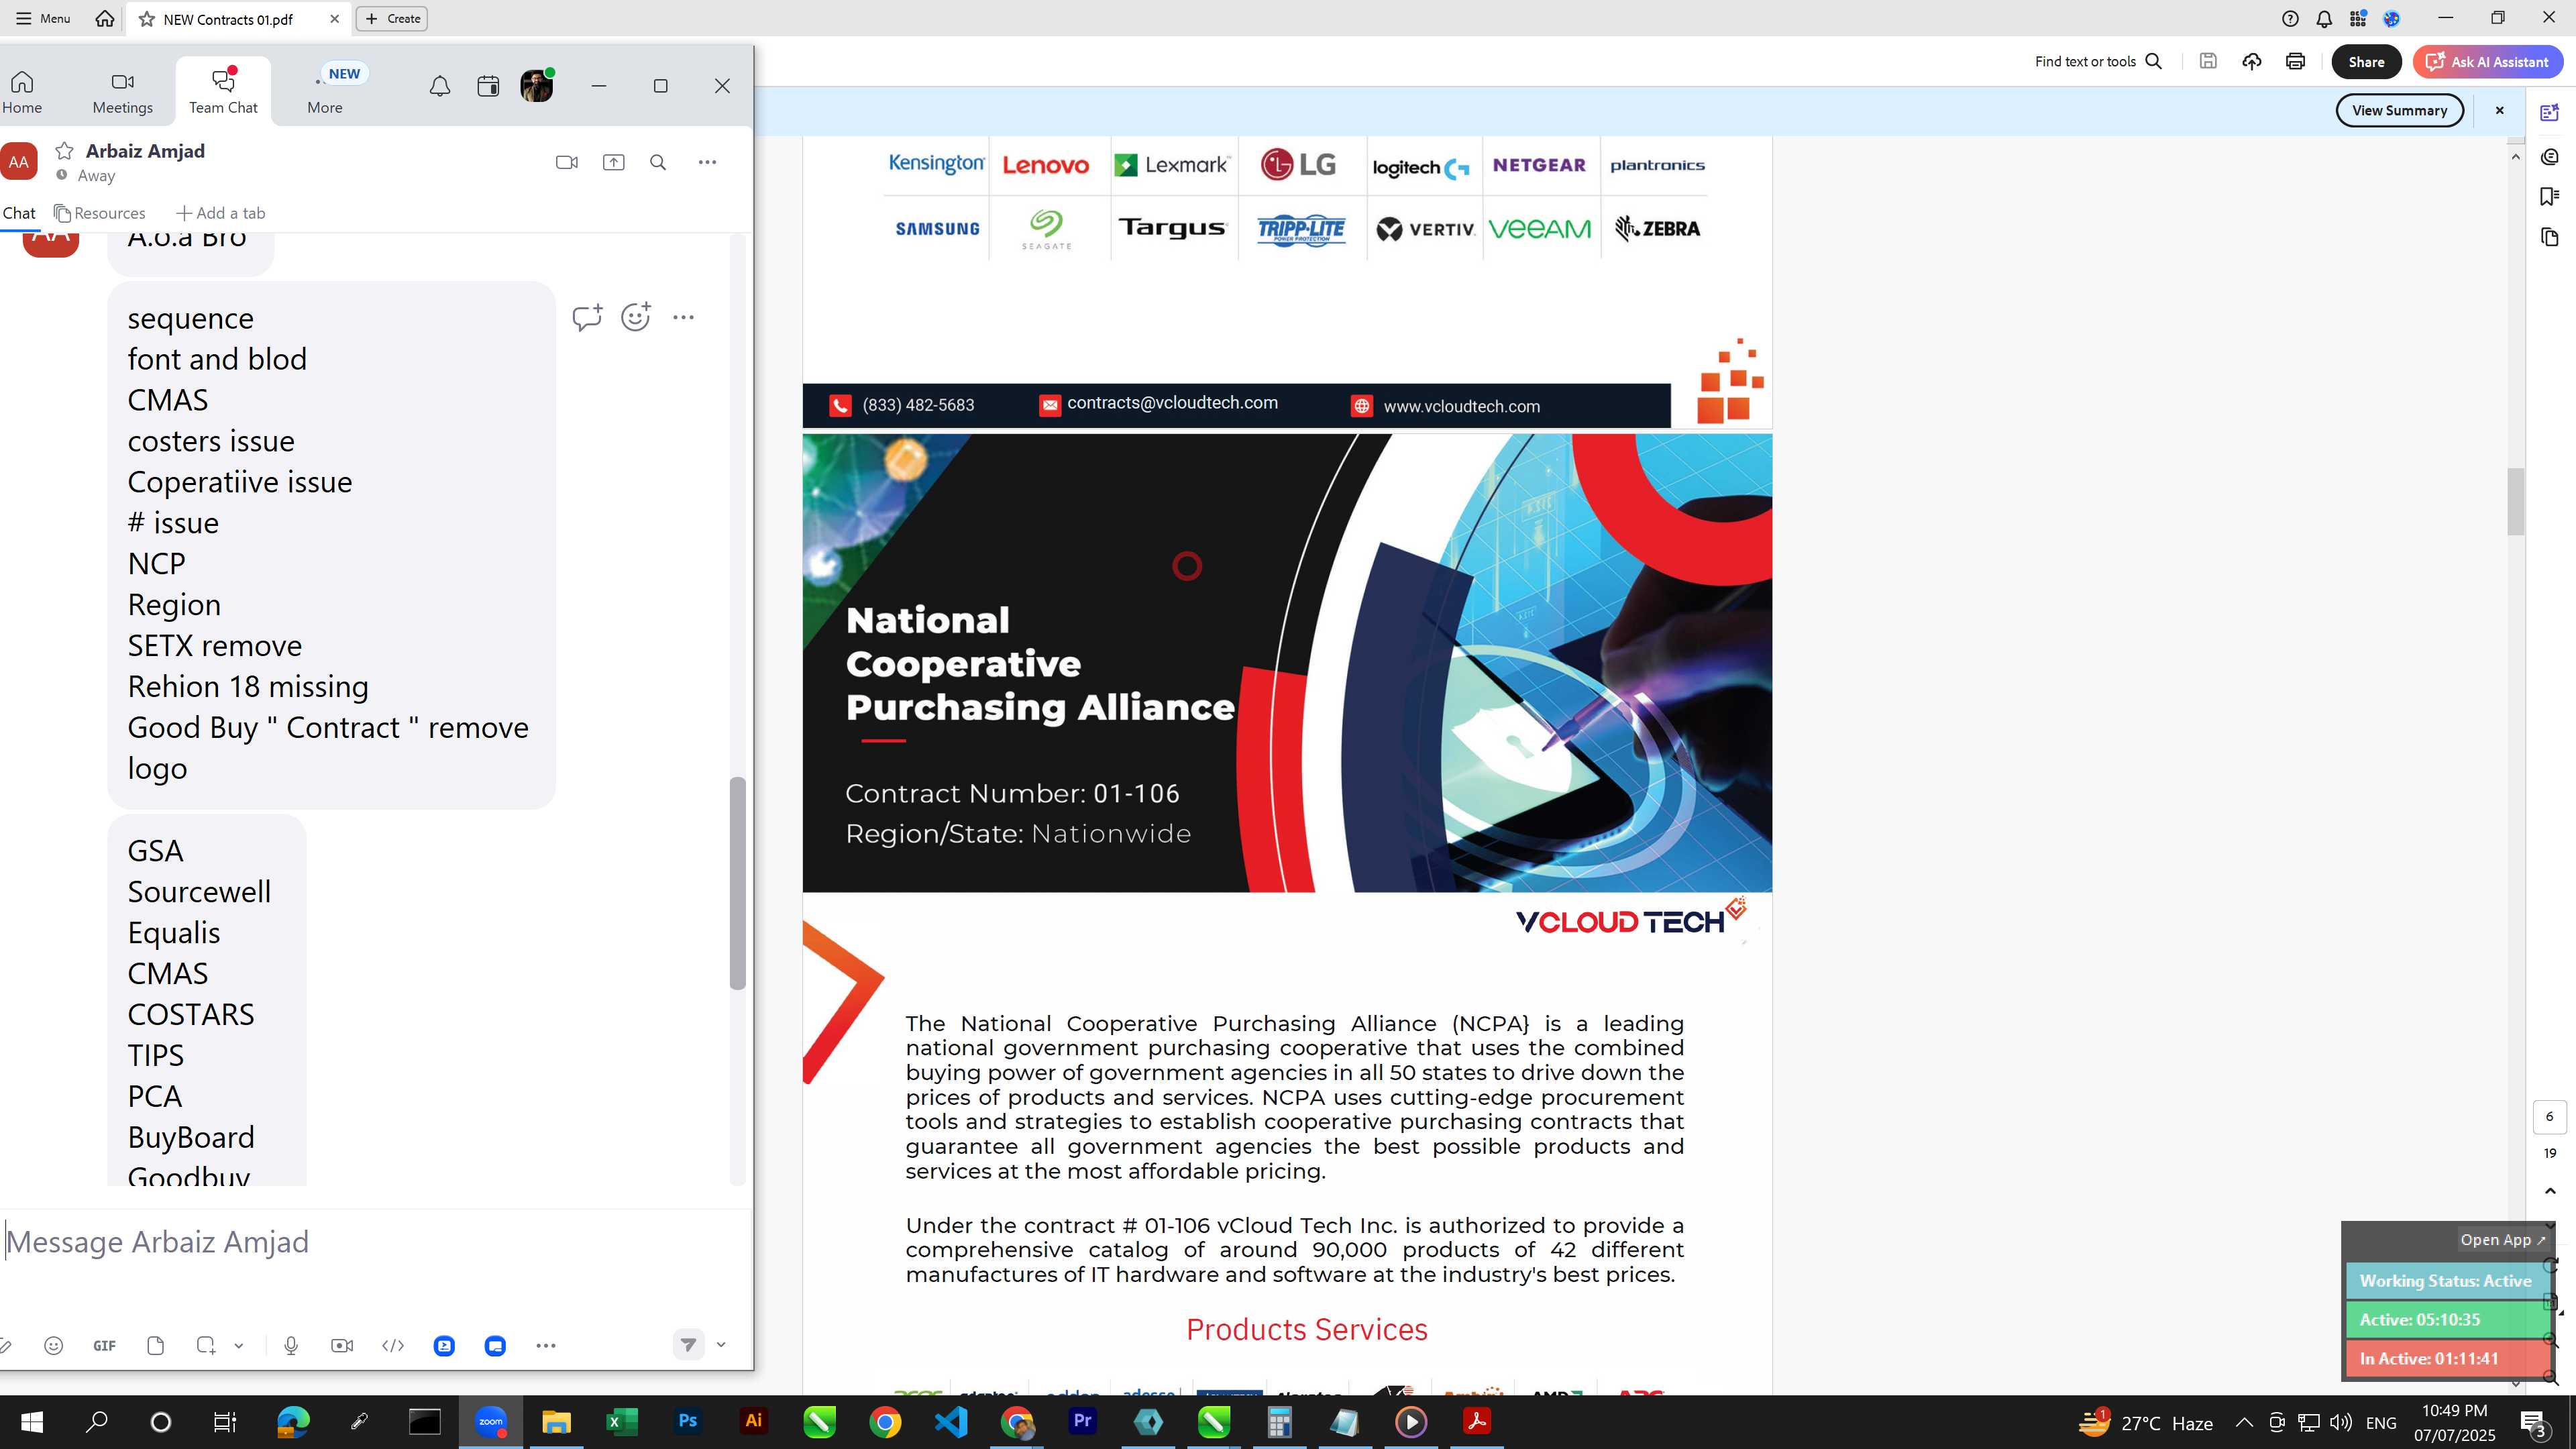The width and height of the screenshot is (2576, 1449).
Task: Print the PDF document
Action: (x=2295, y=61)
